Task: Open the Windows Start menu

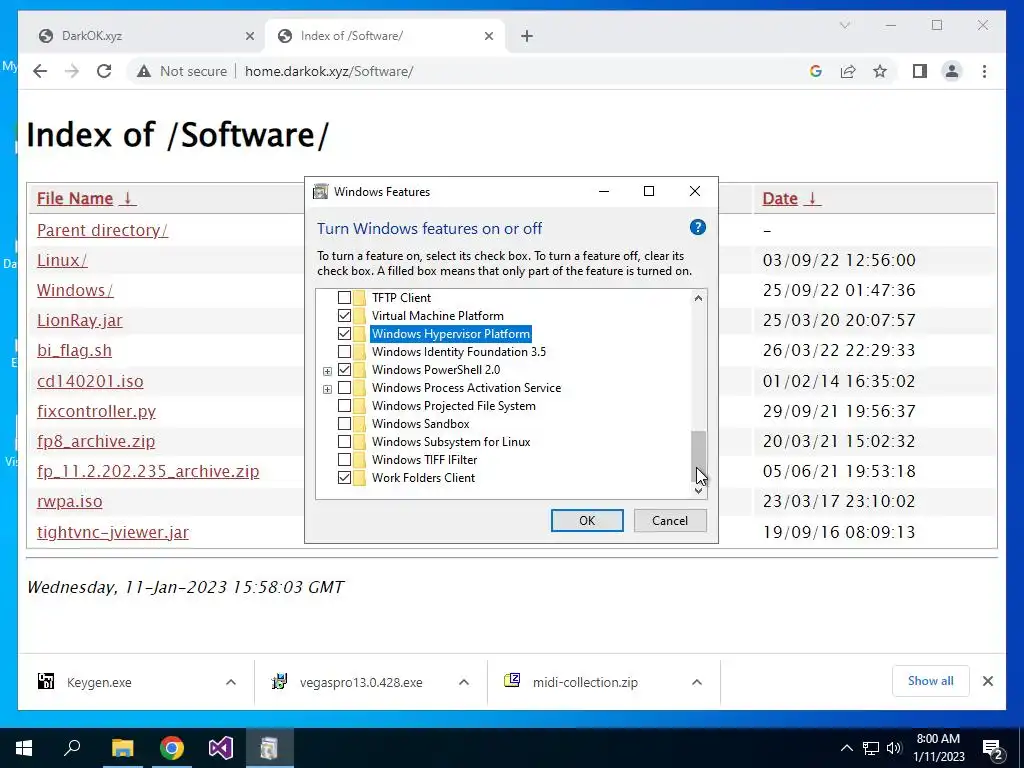Action: 24,748
